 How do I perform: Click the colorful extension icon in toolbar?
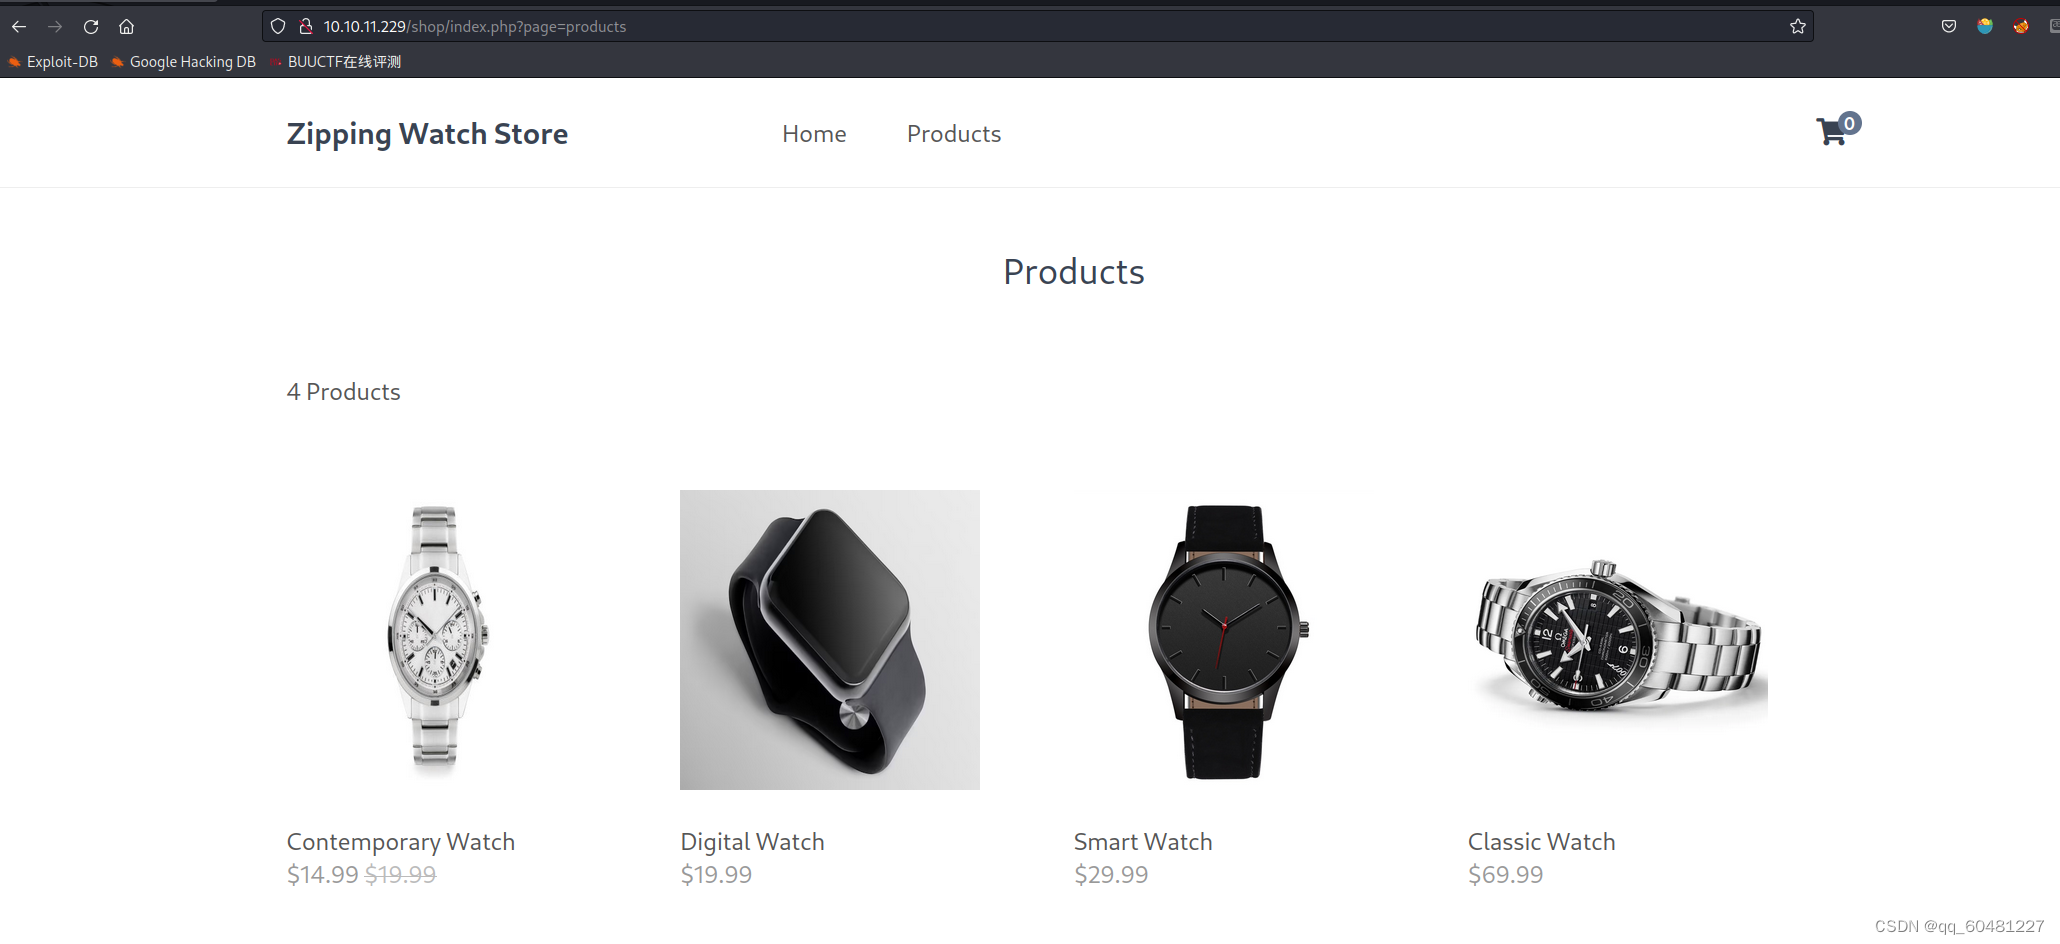1985,27
